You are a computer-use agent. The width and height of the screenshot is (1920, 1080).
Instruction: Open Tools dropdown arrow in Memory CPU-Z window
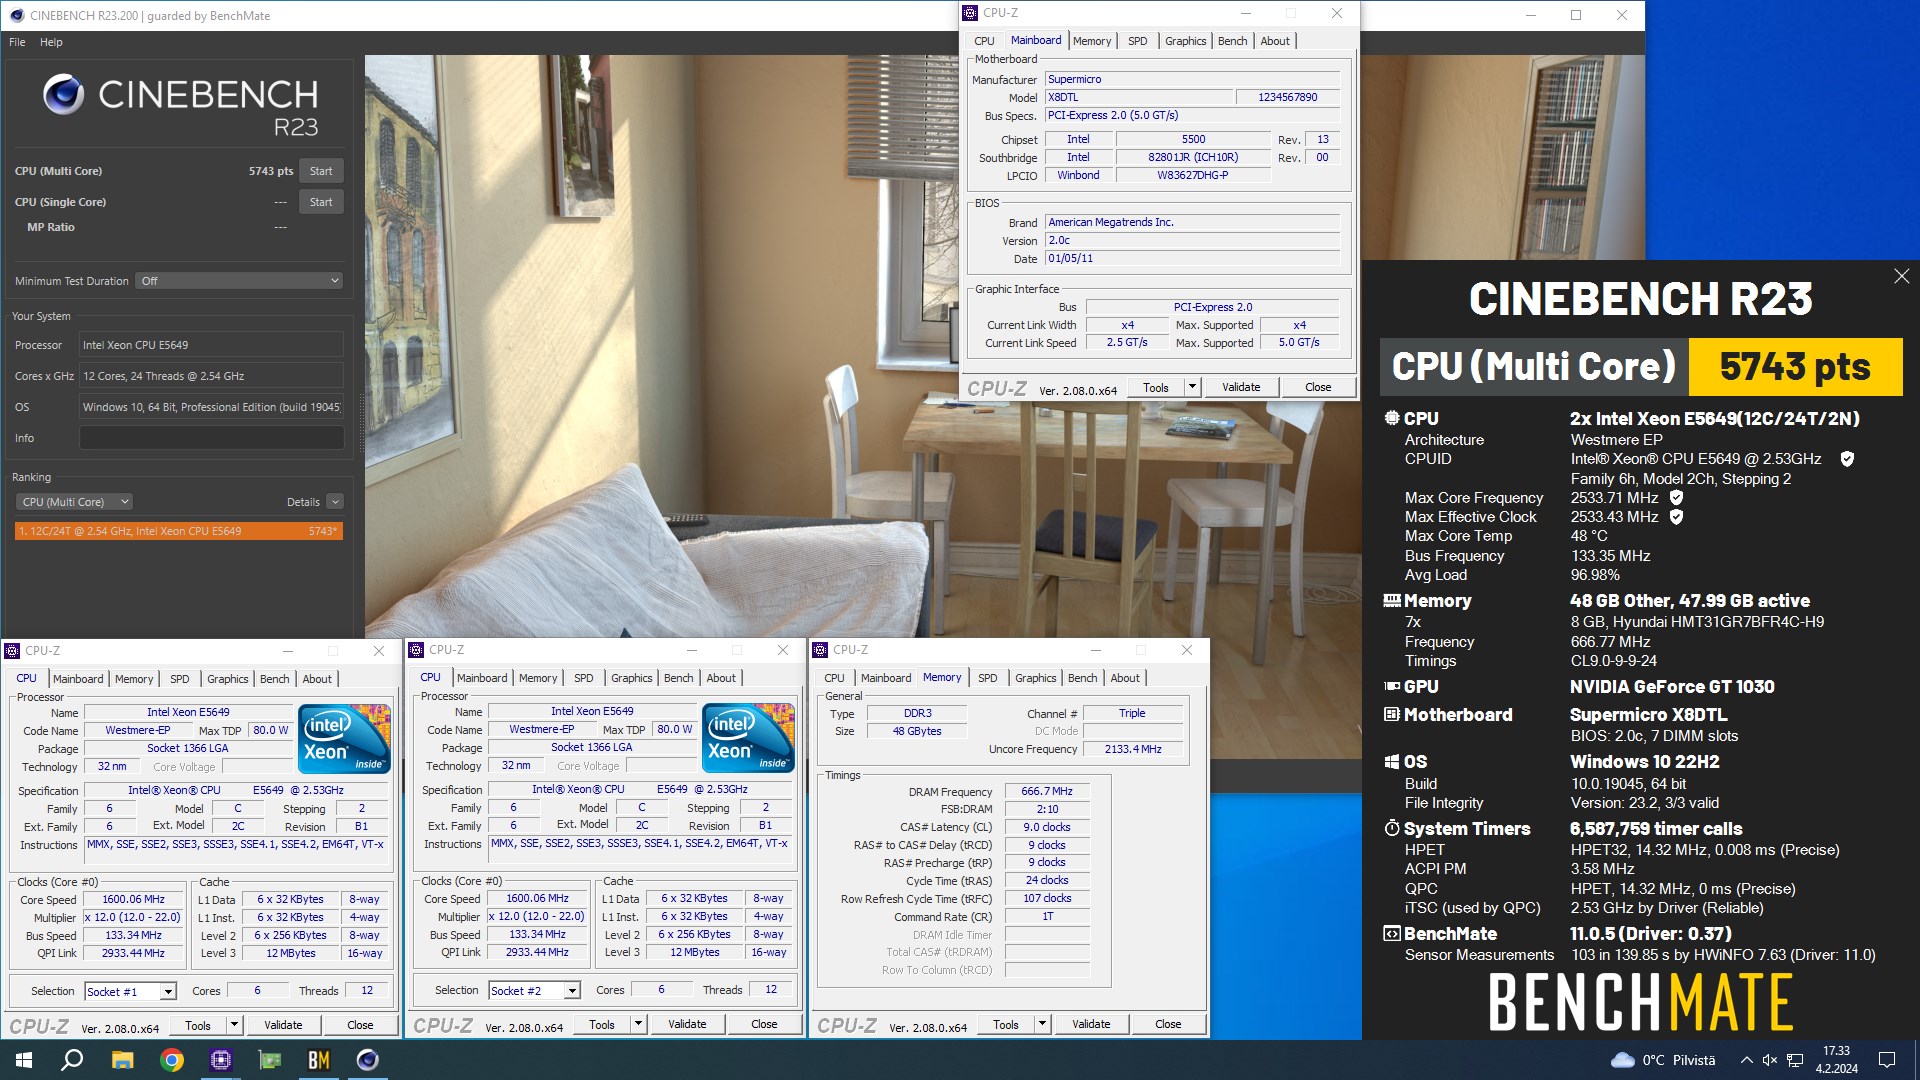tap(1042, 1024)
